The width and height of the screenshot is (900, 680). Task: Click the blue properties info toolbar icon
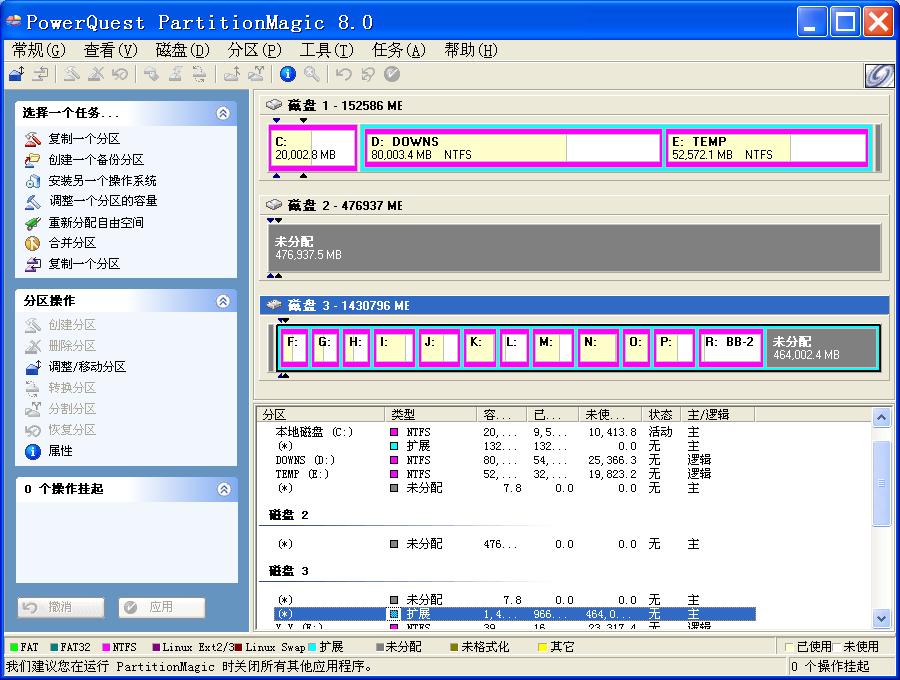coord(288,74)
